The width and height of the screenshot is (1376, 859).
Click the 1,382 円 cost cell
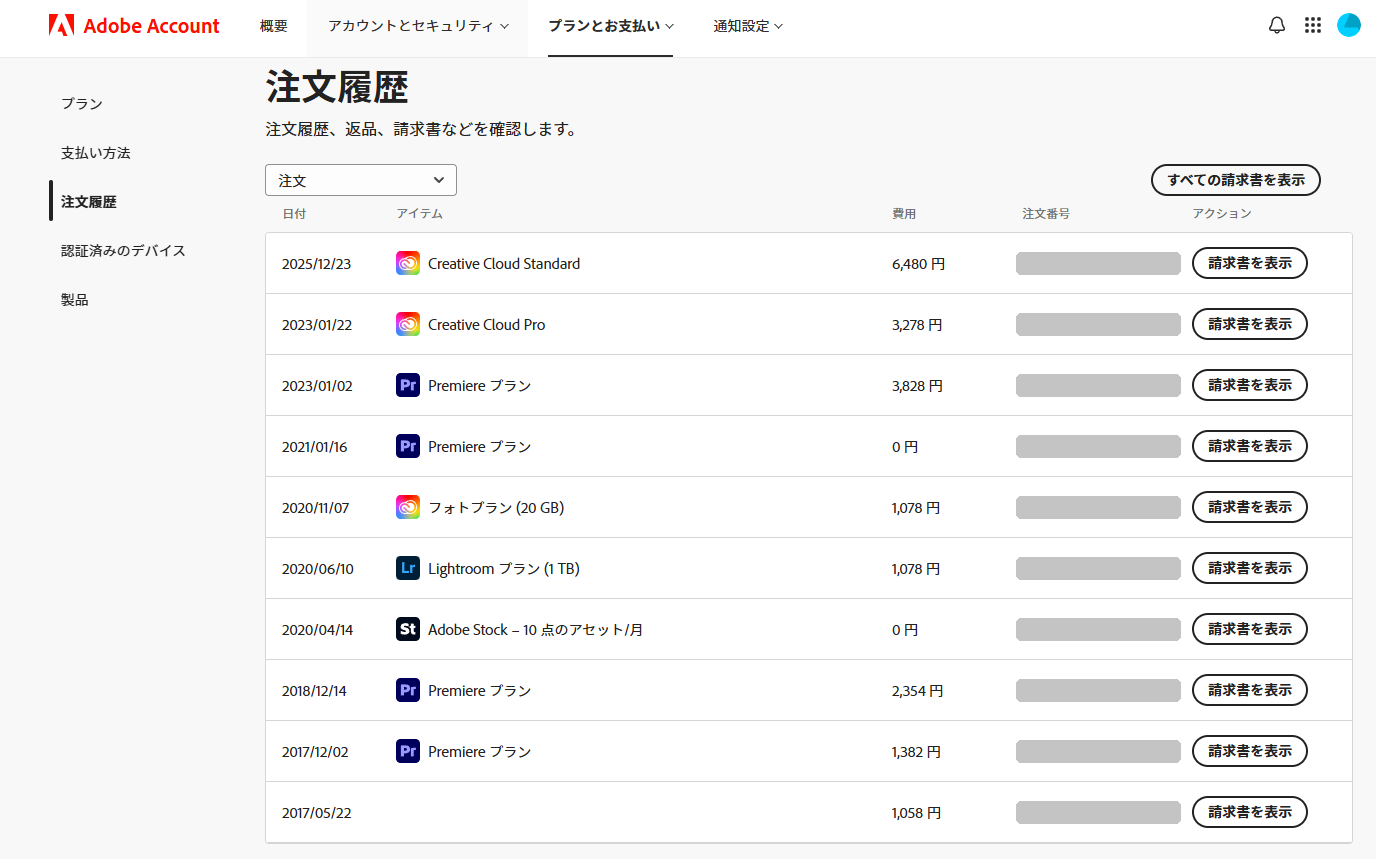tap(917, 752)
